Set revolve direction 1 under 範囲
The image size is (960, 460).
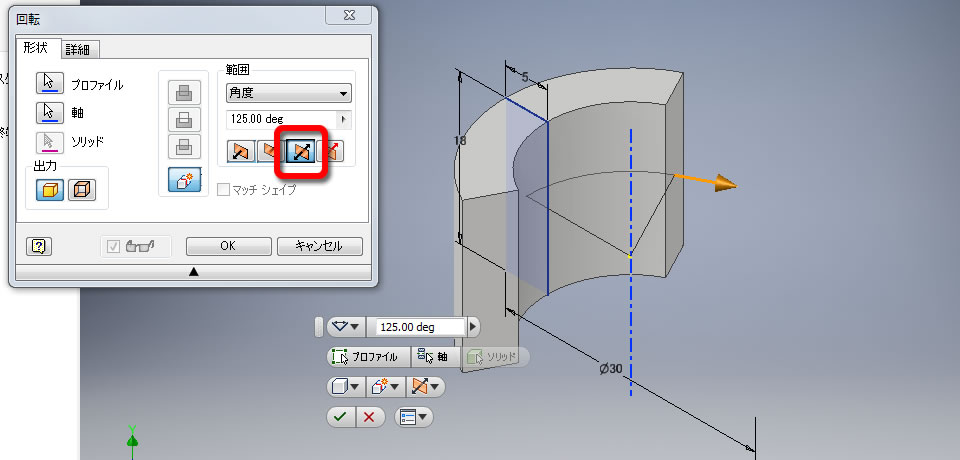click(x=241, y=151)
